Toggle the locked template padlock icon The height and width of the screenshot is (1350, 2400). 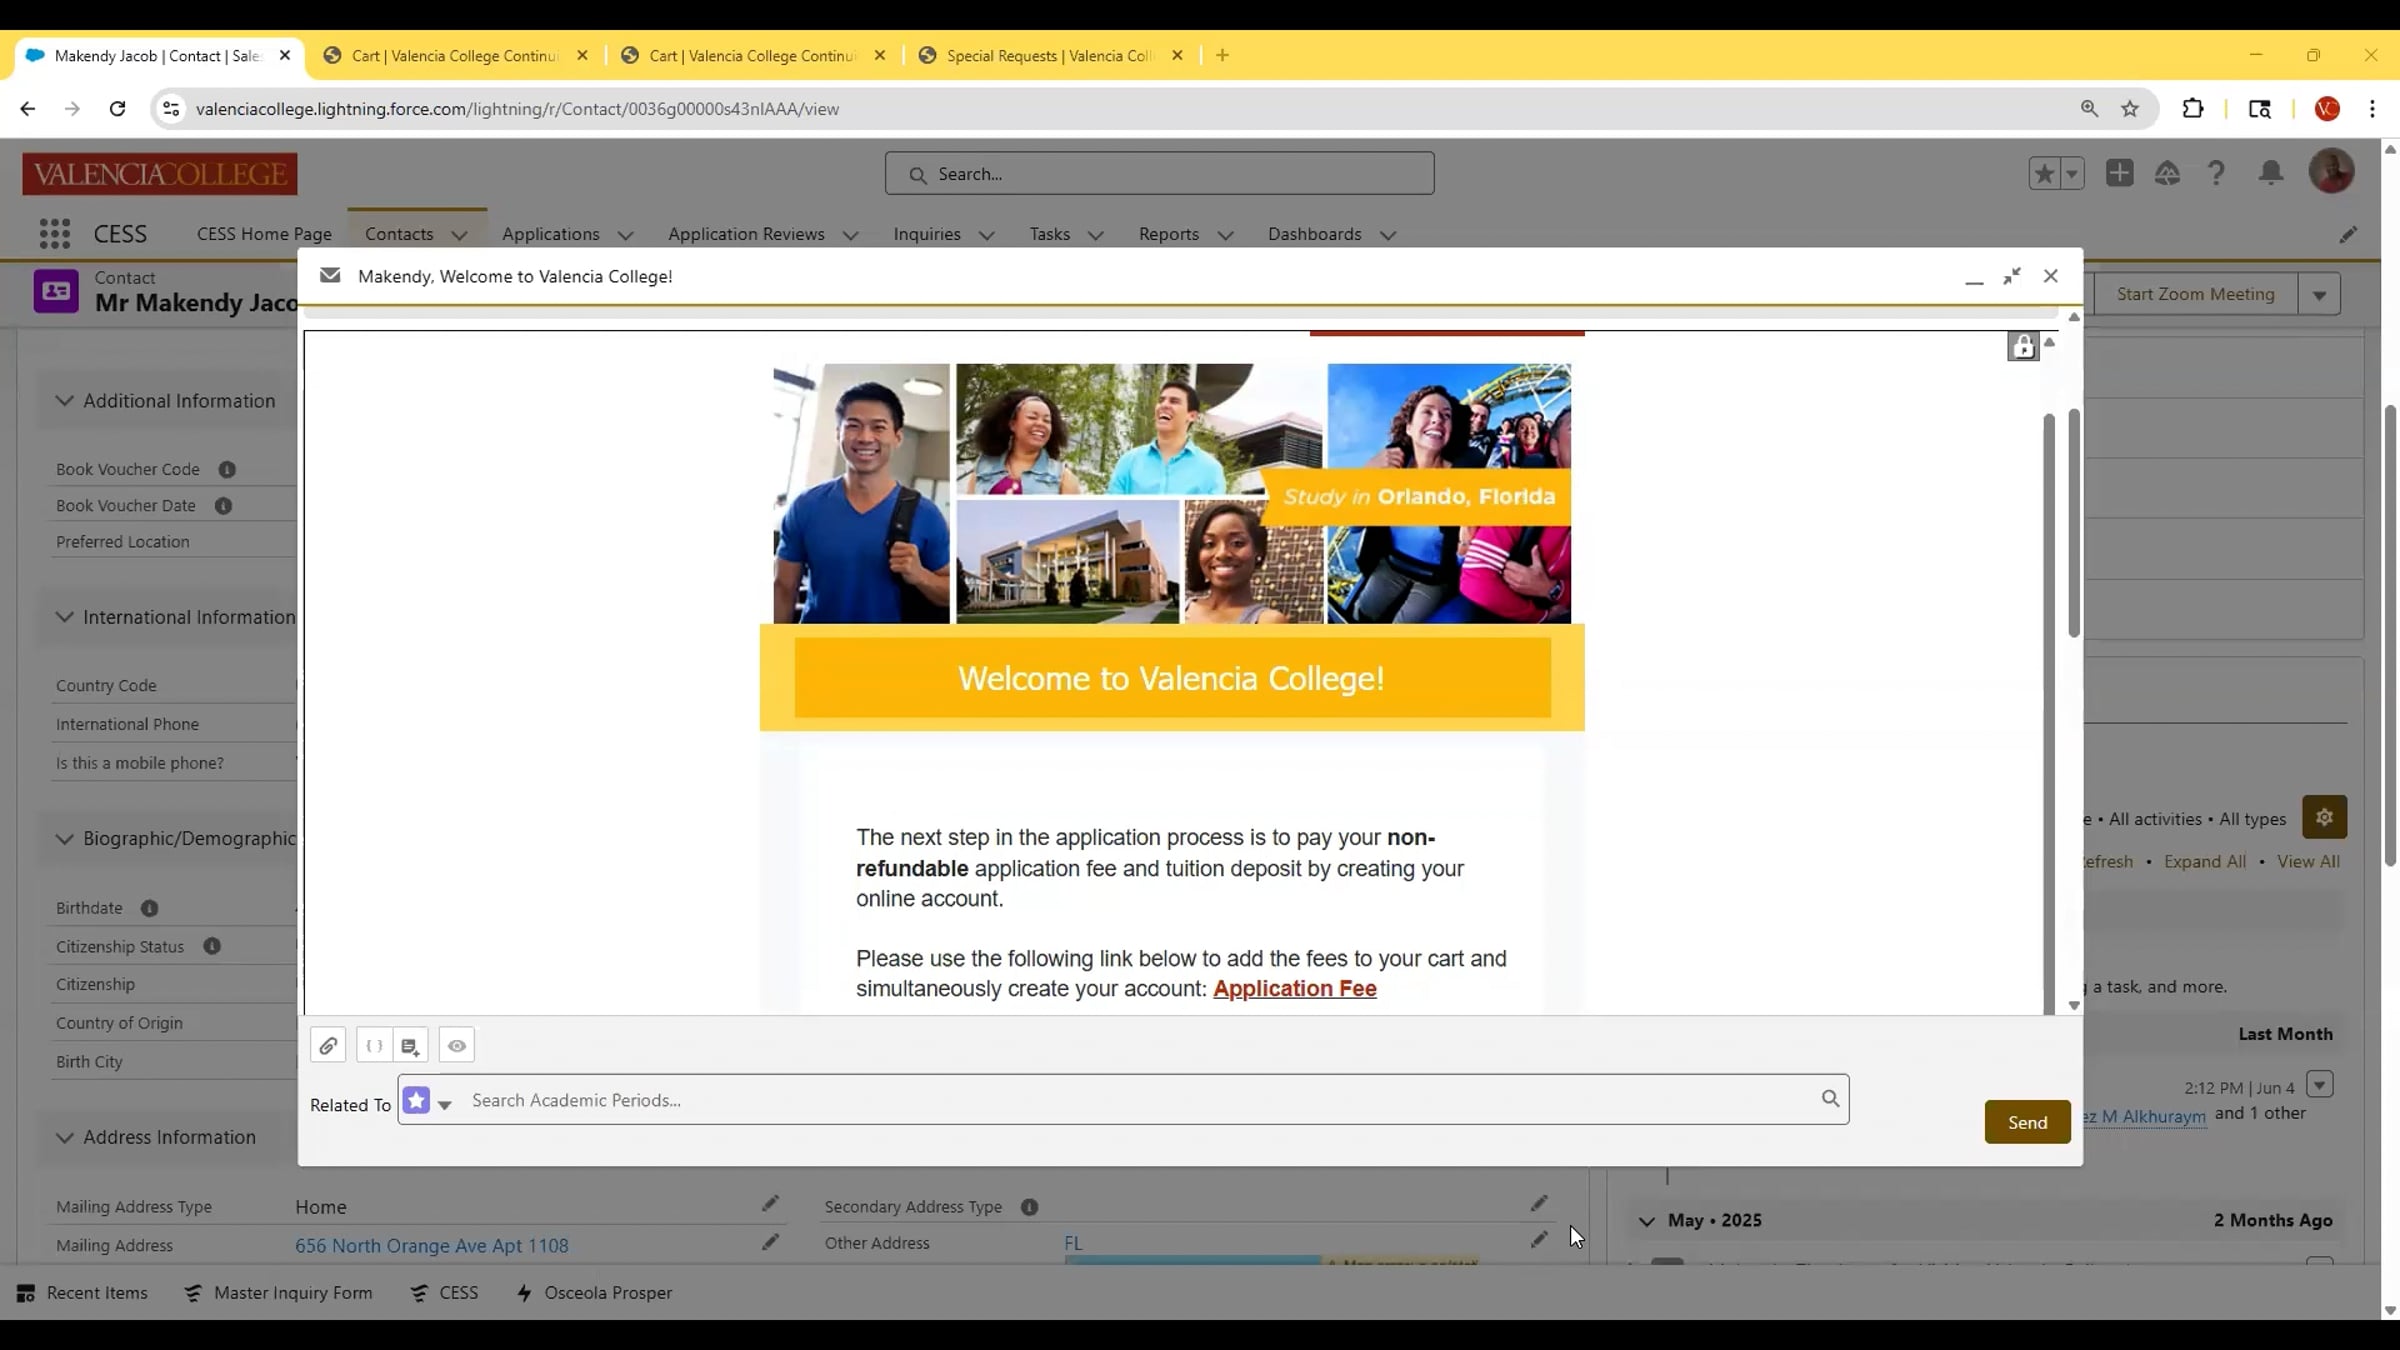point(2023,346)
